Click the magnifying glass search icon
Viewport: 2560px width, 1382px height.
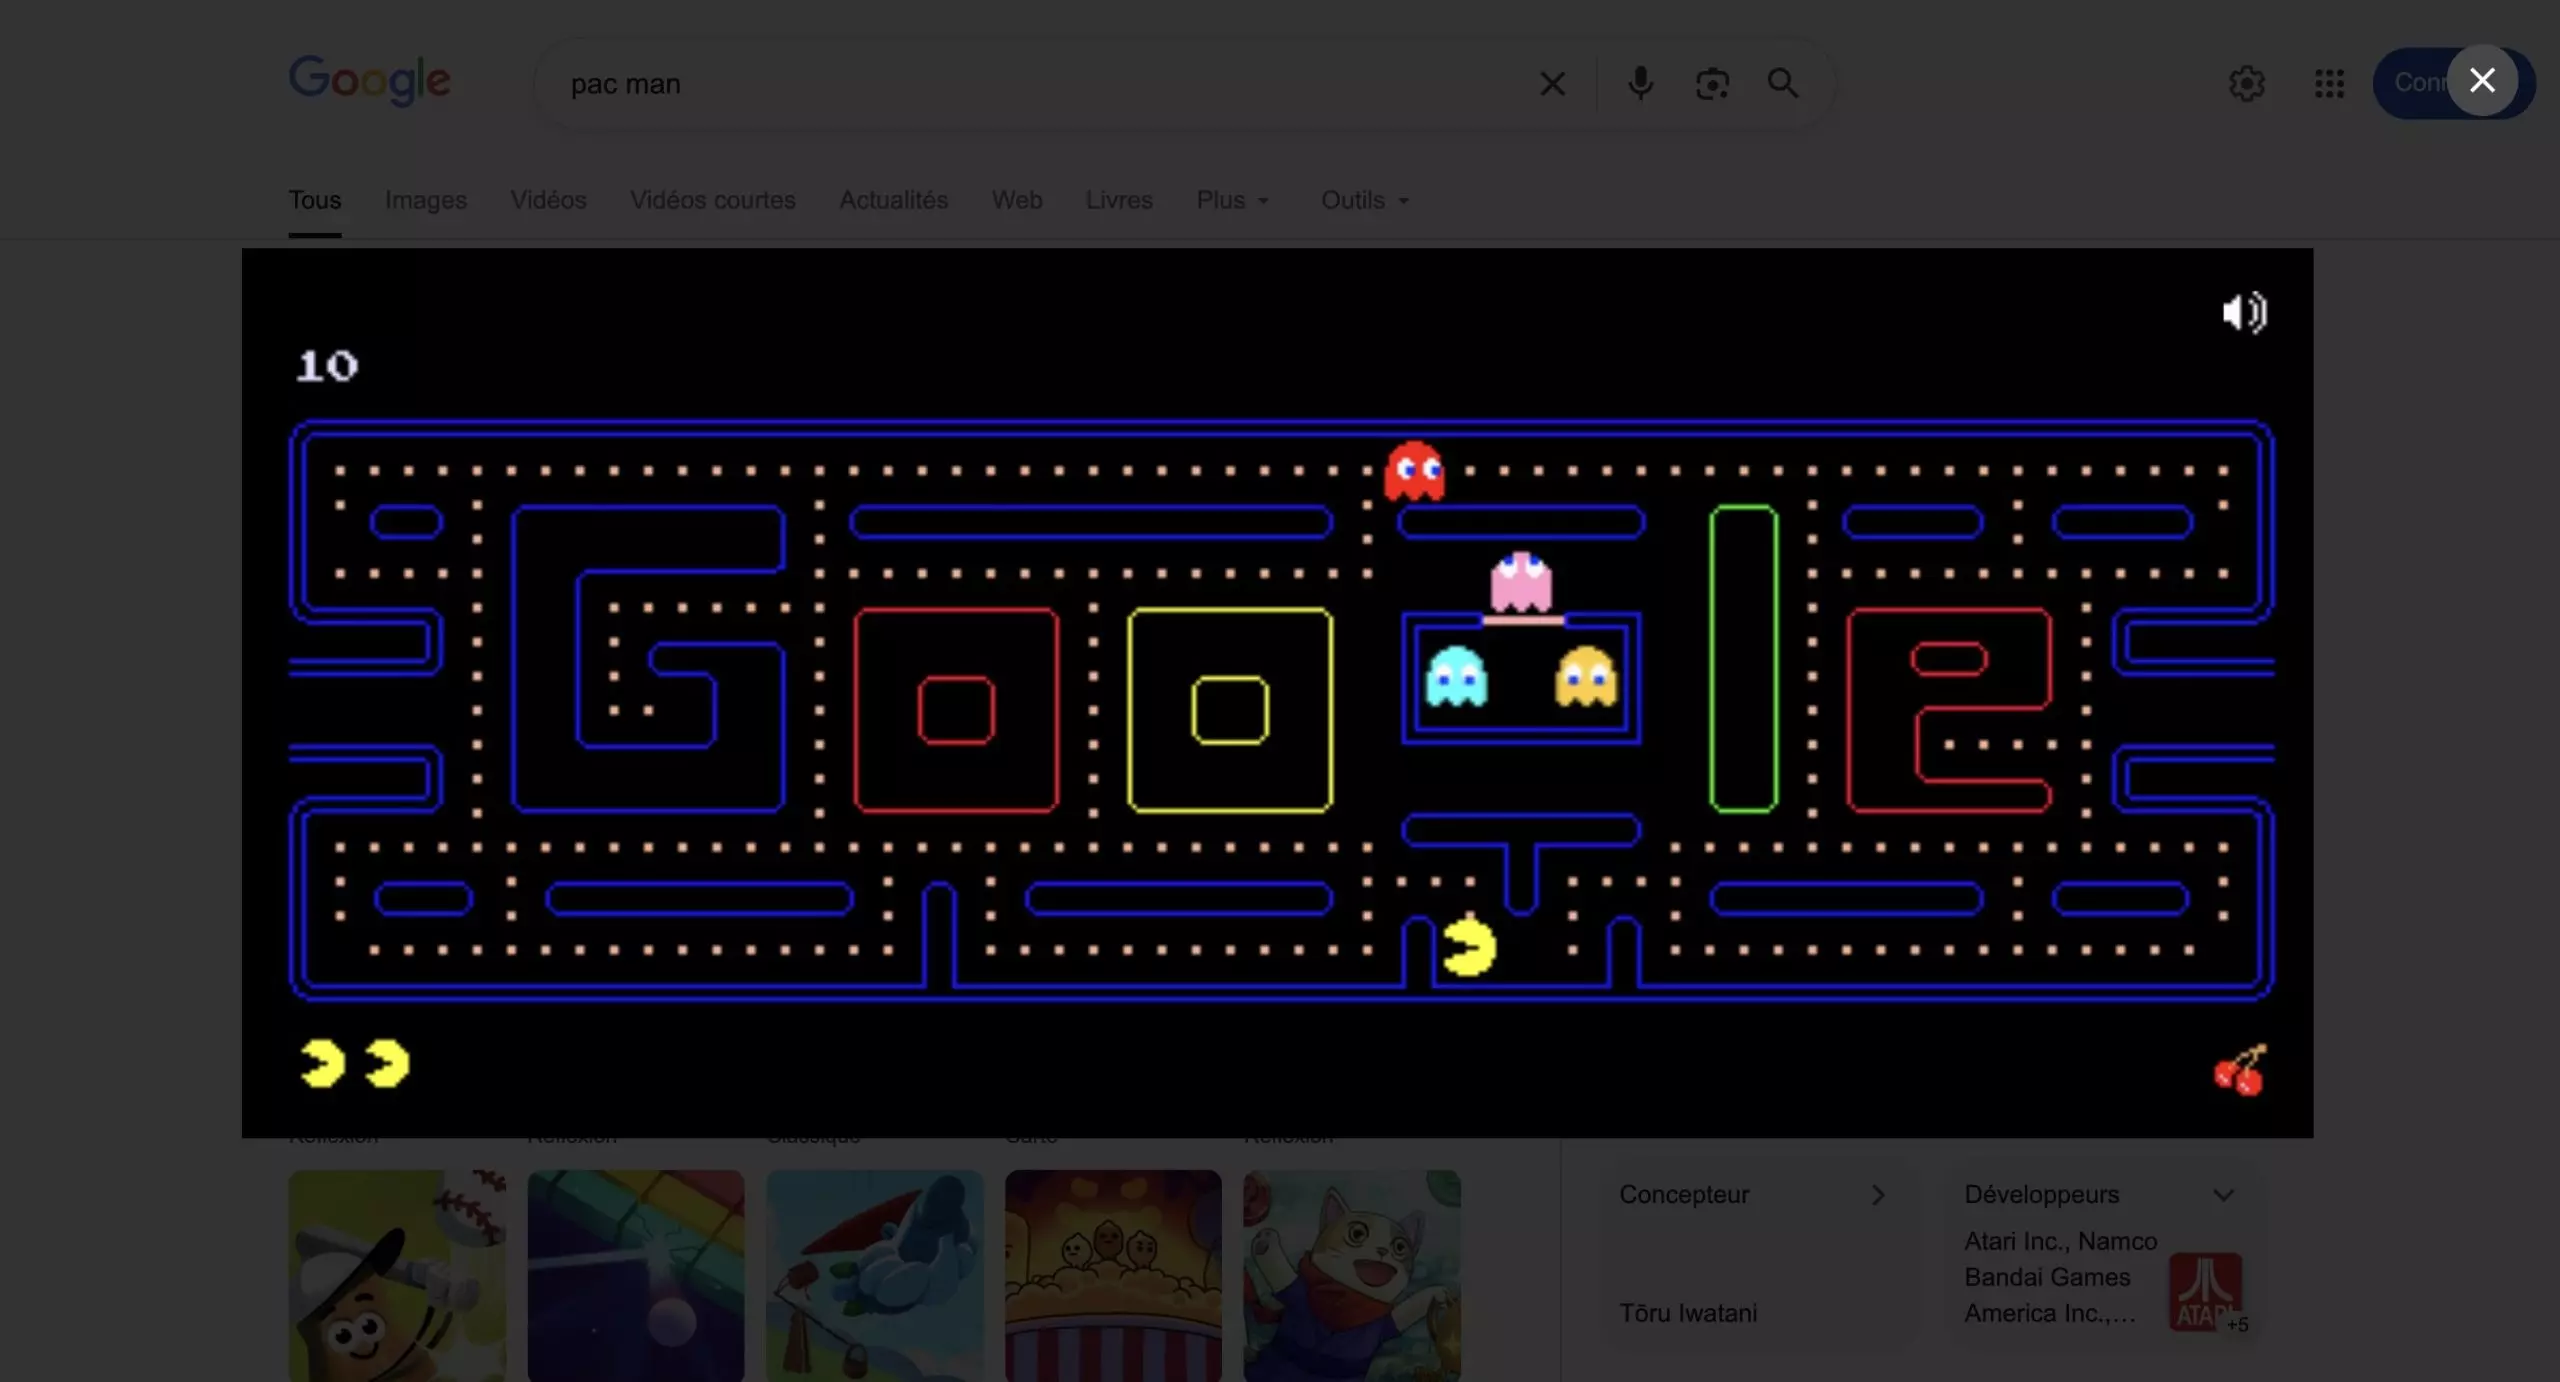click(1783, 84)
